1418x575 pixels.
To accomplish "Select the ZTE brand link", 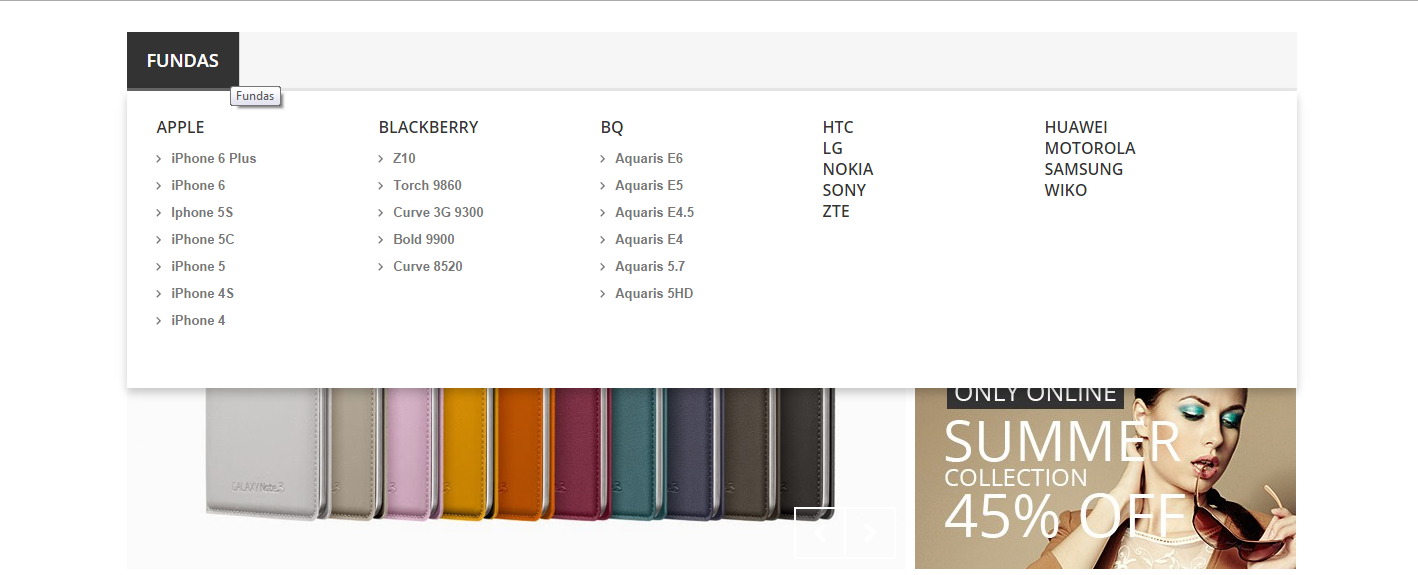I will (836, 211).
